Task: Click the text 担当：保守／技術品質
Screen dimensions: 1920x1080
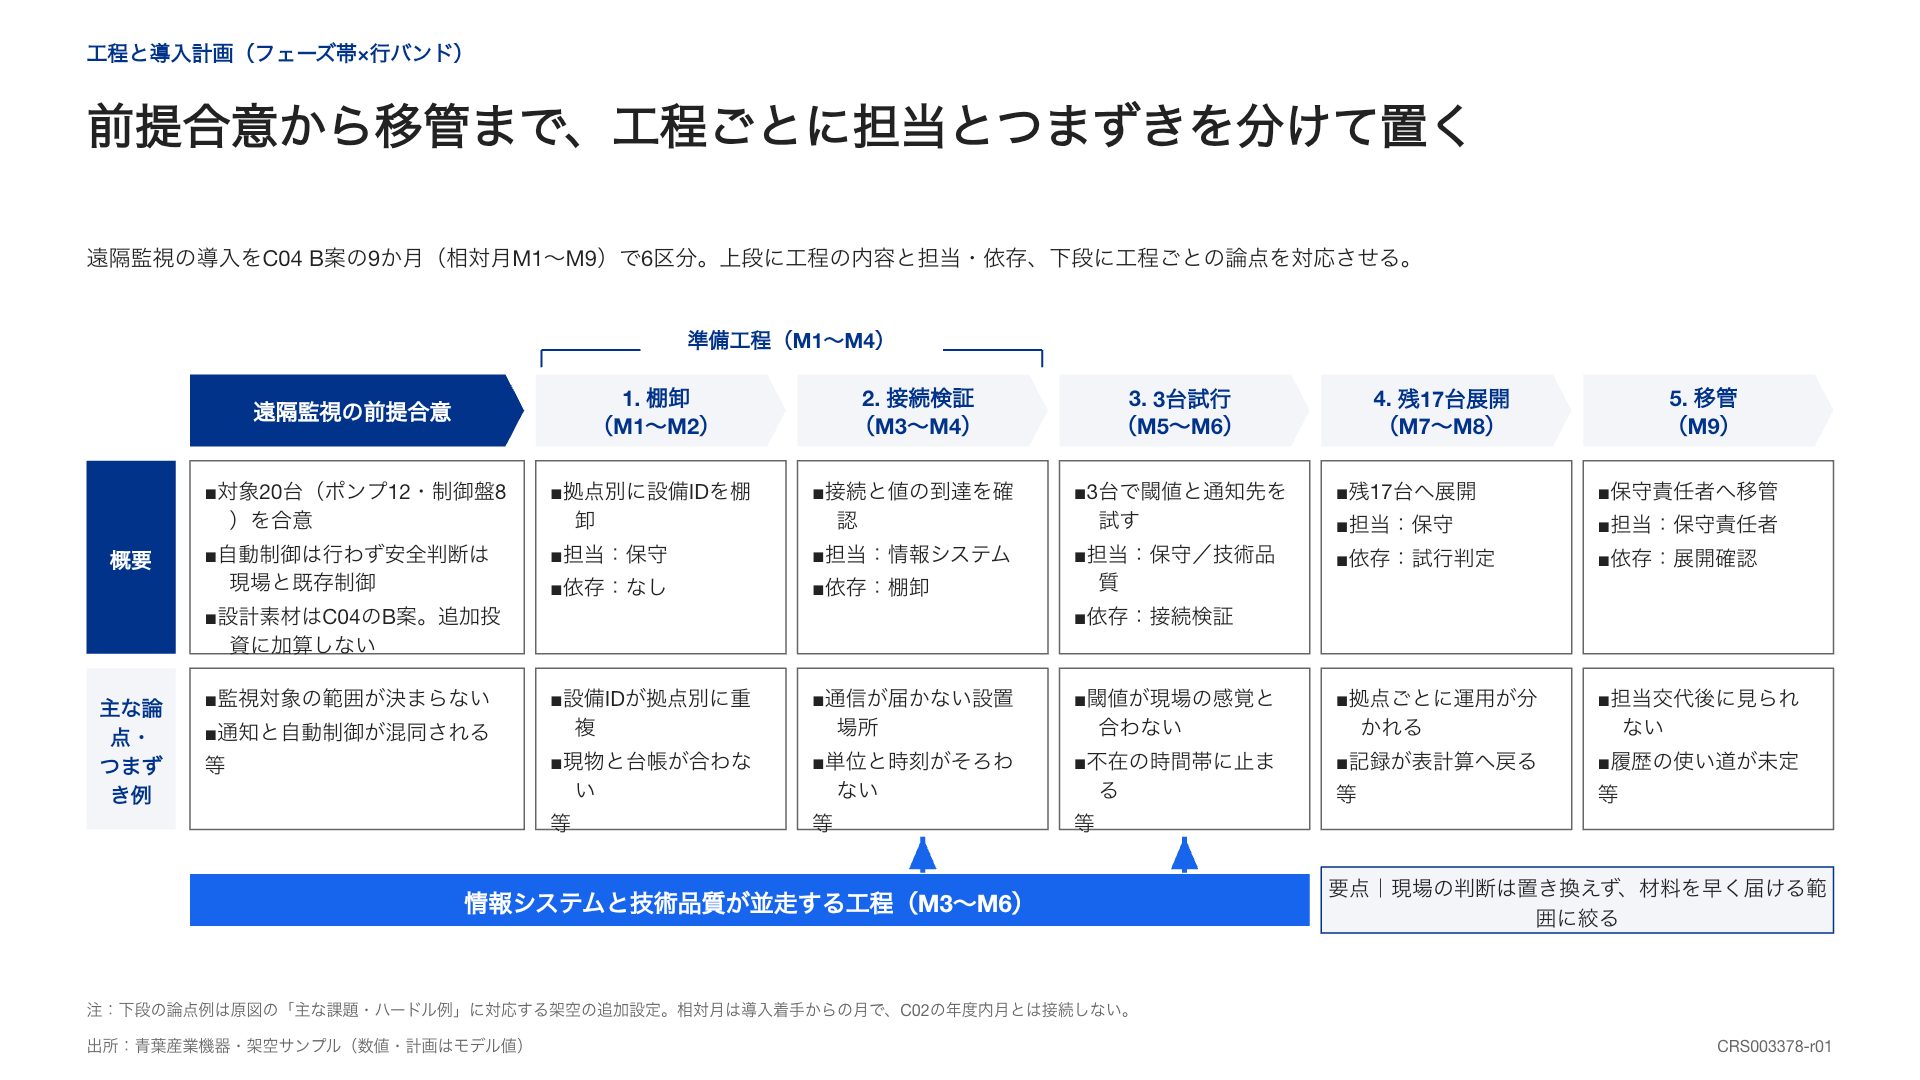Action: click(1175, 567)
